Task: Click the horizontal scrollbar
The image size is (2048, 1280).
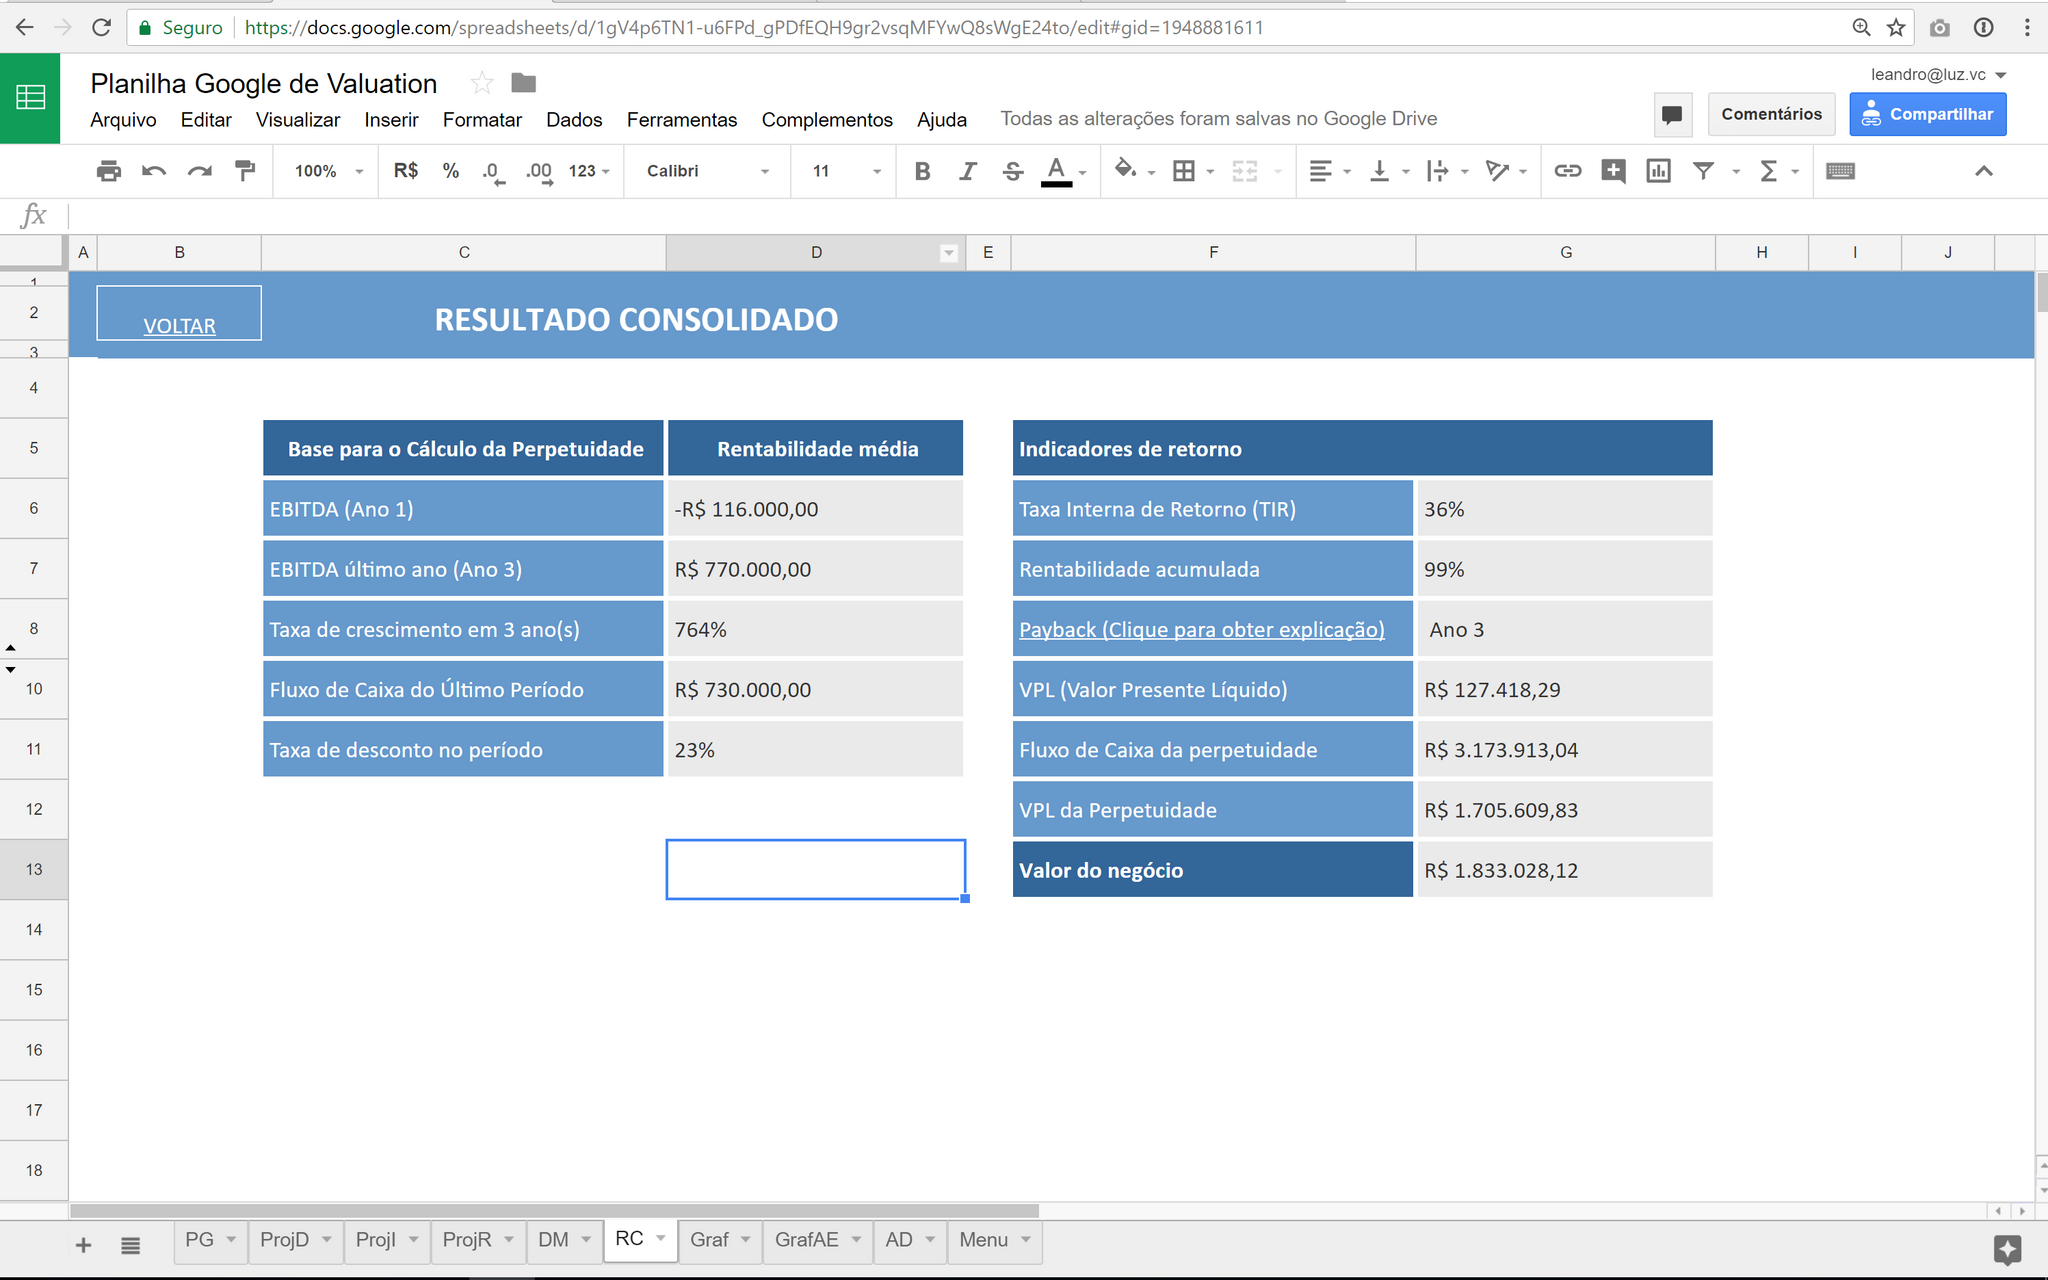Action: 555,1210
